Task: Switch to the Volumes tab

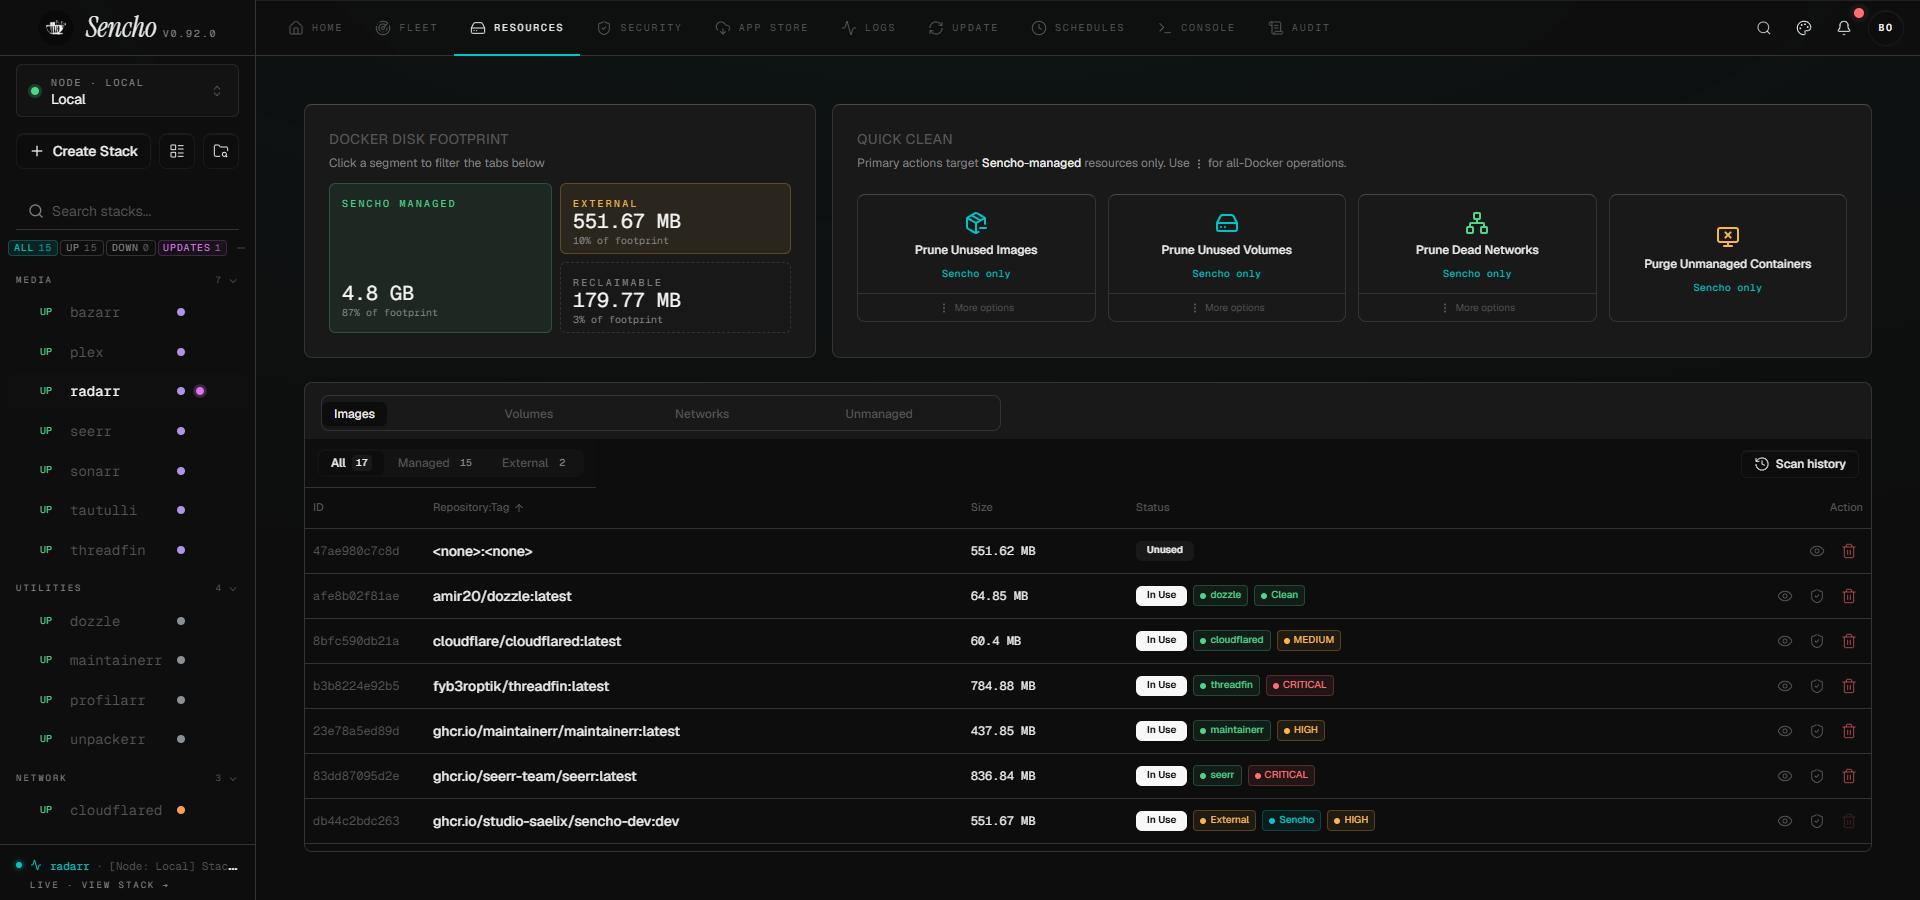Action: tap(529, 414)
